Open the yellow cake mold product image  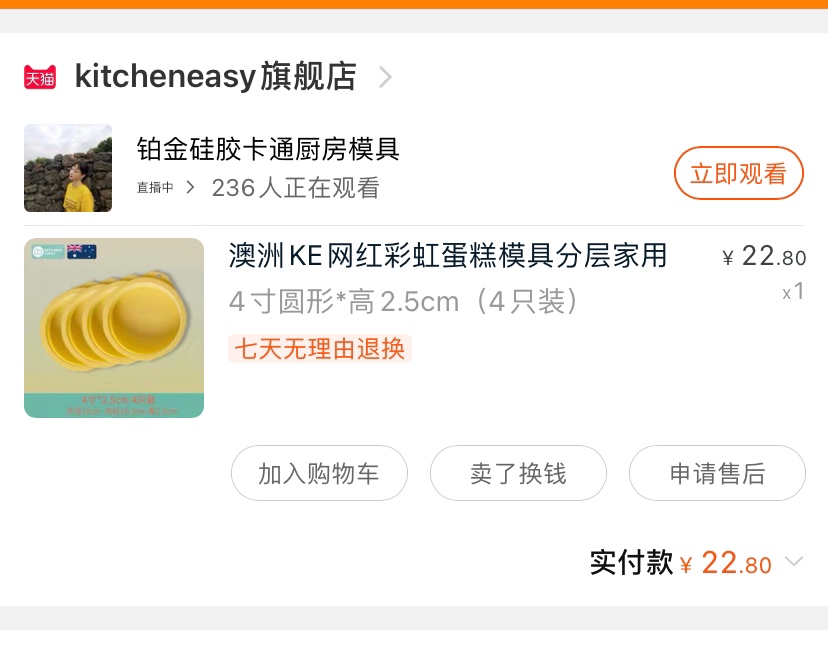[x=114, y=328]
